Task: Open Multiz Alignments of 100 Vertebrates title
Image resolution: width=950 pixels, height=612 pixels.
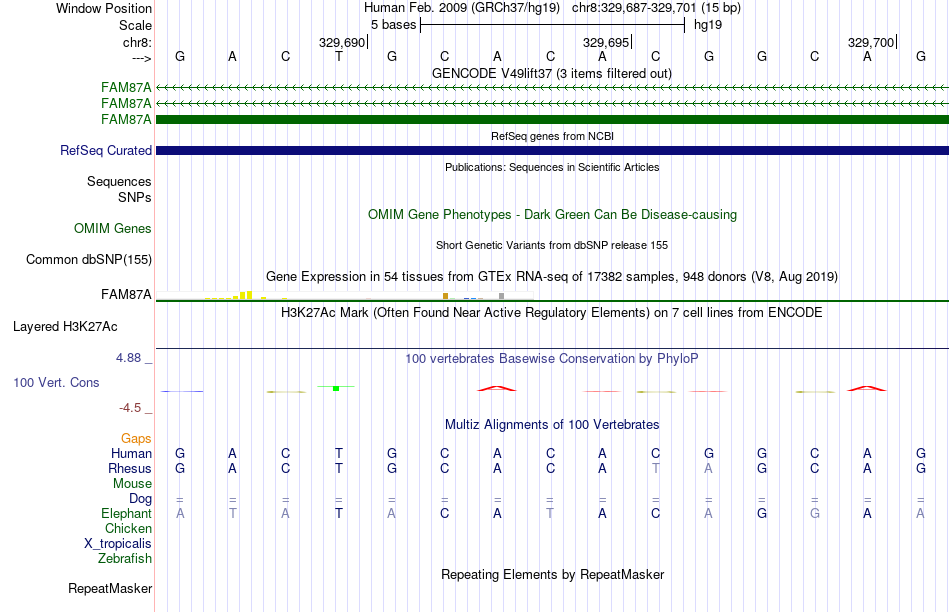Action: coord(552,425)
